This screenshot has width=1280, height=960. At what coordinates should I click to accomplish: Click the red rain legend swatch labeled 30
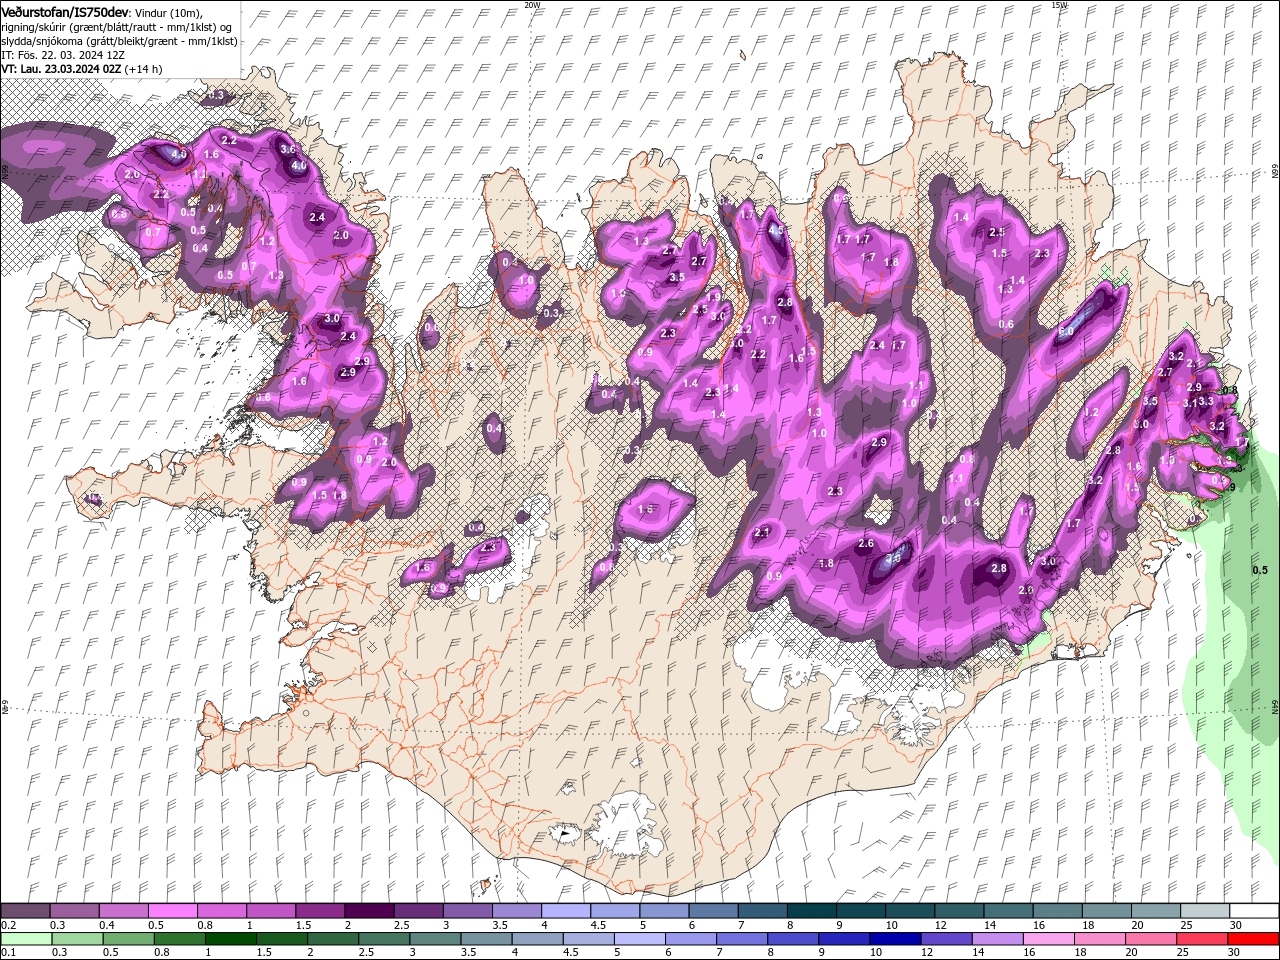pos(1253,938)
